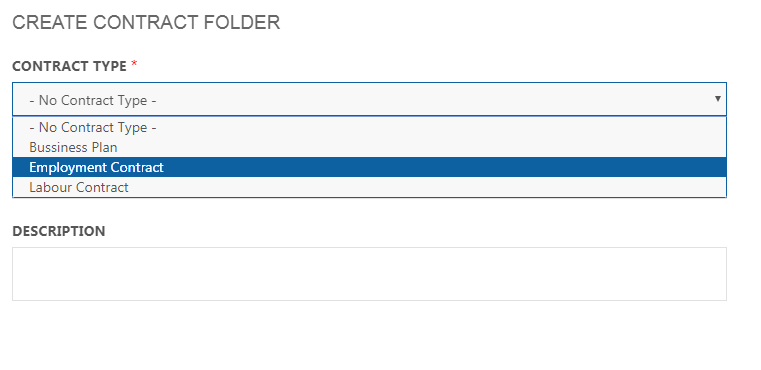
Task: Click the highlighted Employment Contract row
Action: pos(369,167)
